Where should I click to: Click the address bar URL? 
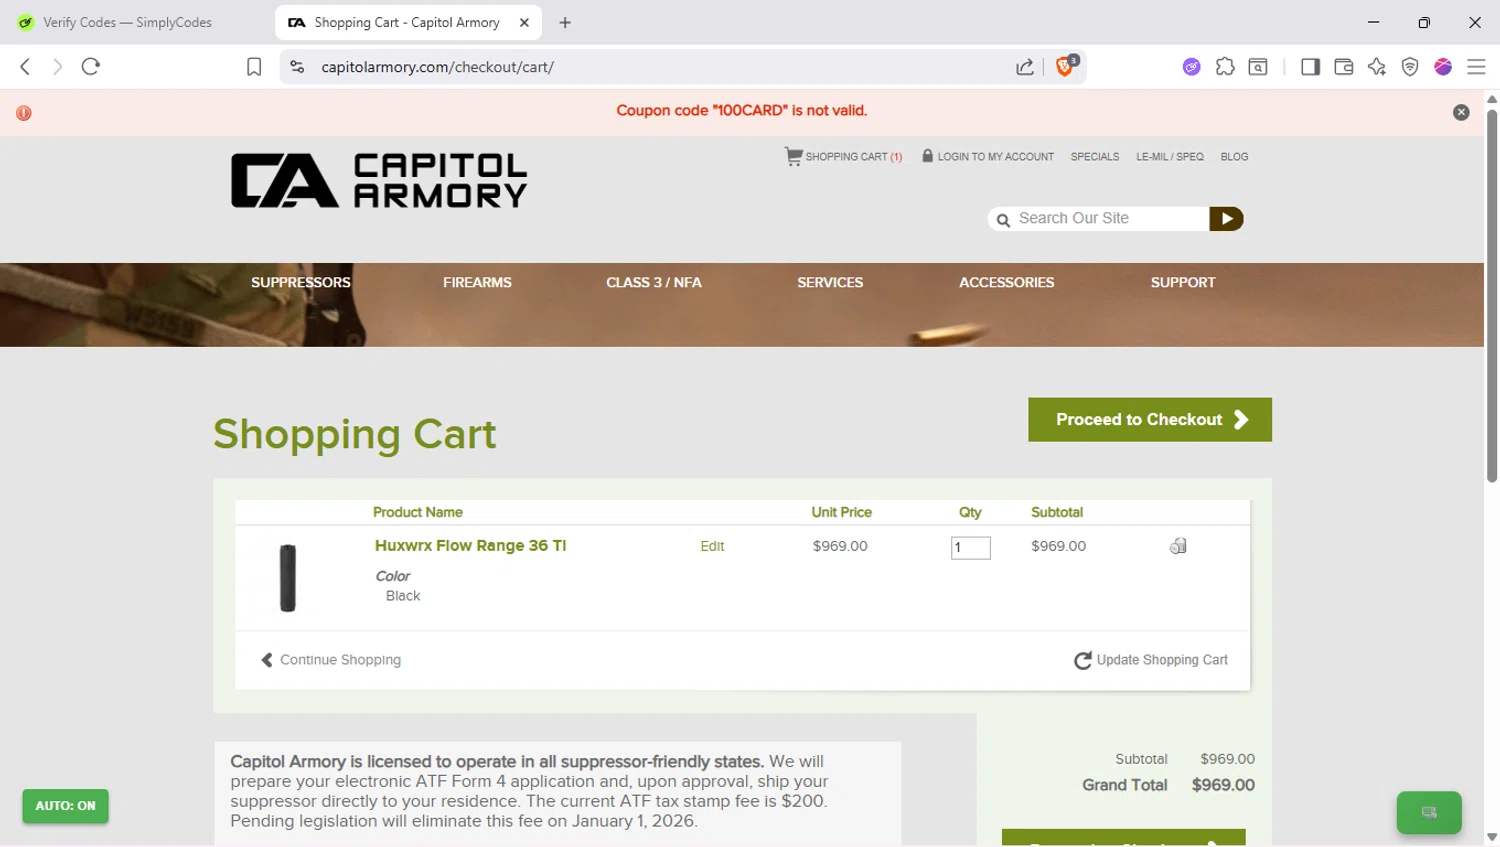tap(437, 67)
